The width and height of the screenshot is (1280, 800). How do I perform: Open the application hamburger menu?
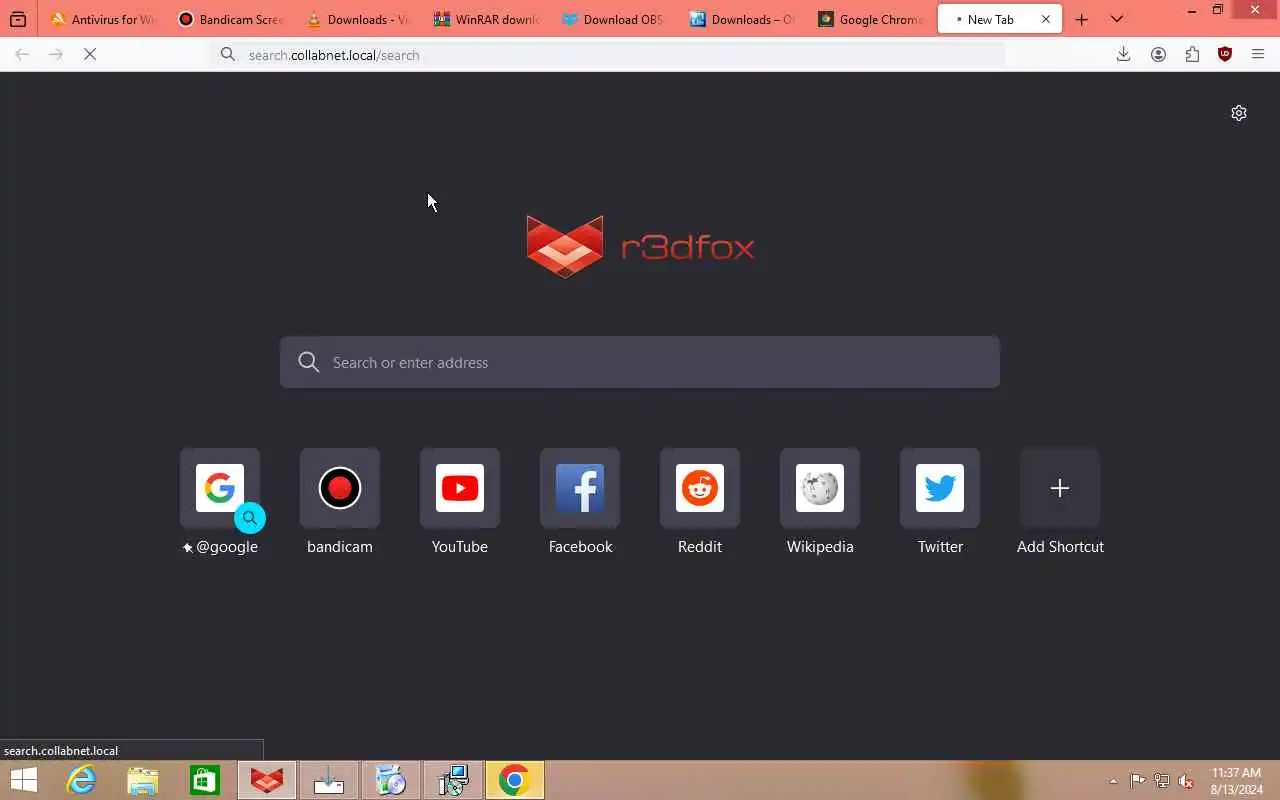pyautogui.click(x=1258, y=55)
